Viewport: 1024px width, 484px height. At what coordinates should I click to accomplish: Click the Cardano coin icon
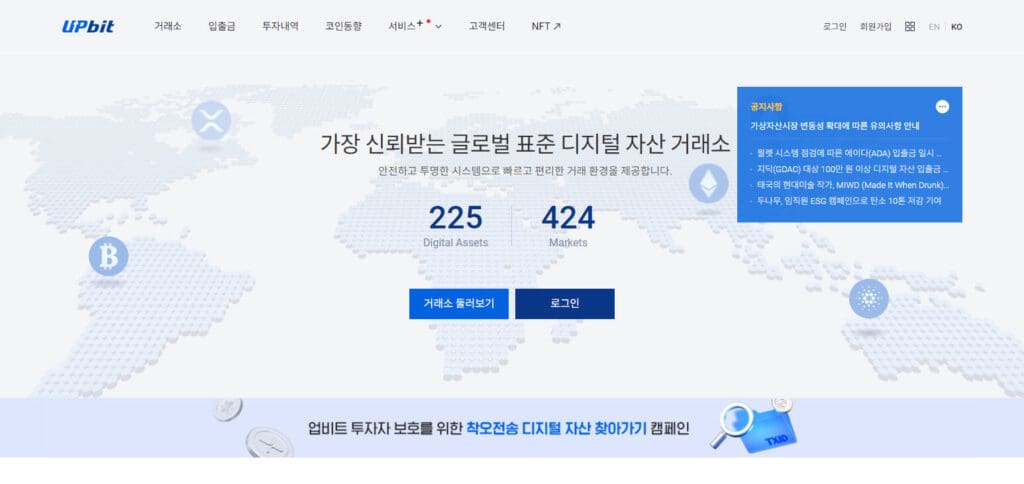click(x=869, y=298)
